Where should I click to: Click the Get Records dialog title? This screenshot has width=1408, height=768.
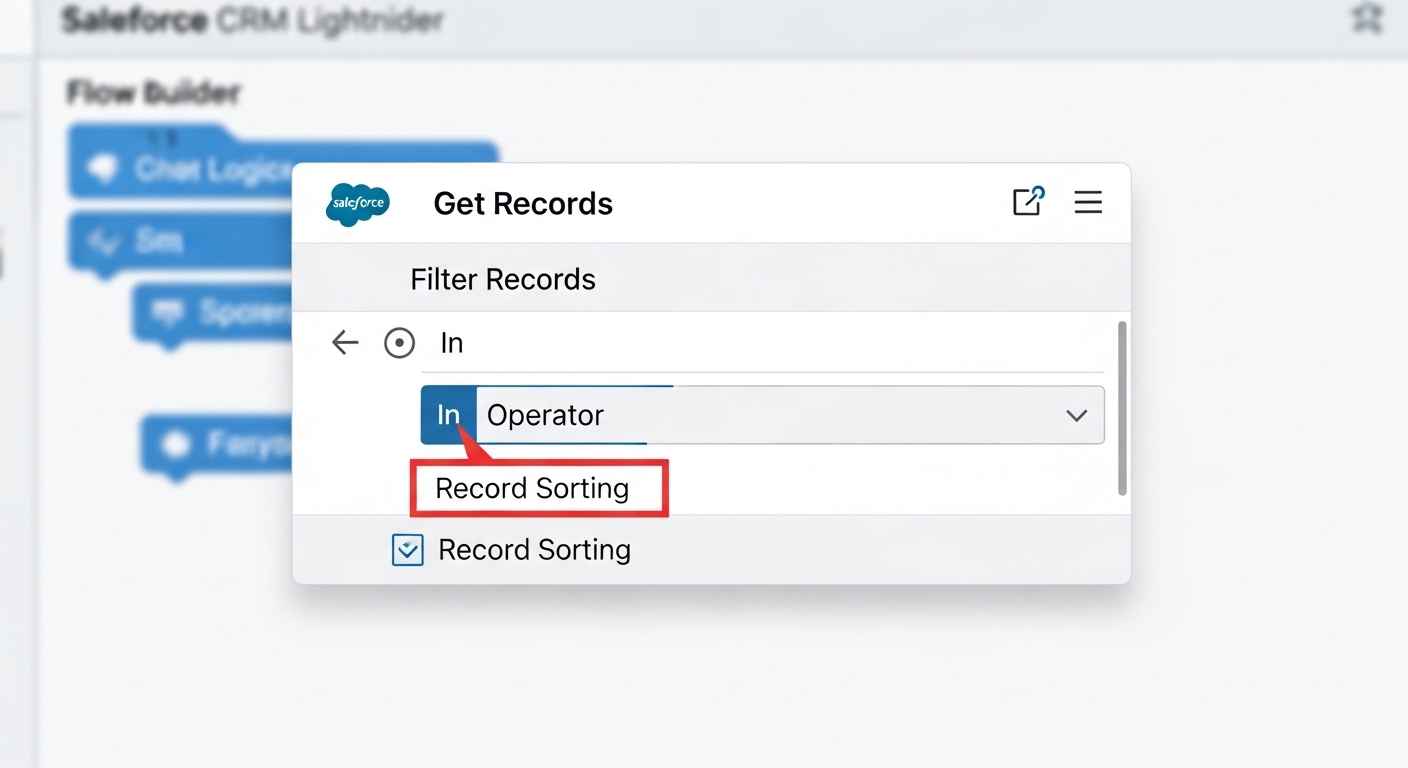[522, 203]
